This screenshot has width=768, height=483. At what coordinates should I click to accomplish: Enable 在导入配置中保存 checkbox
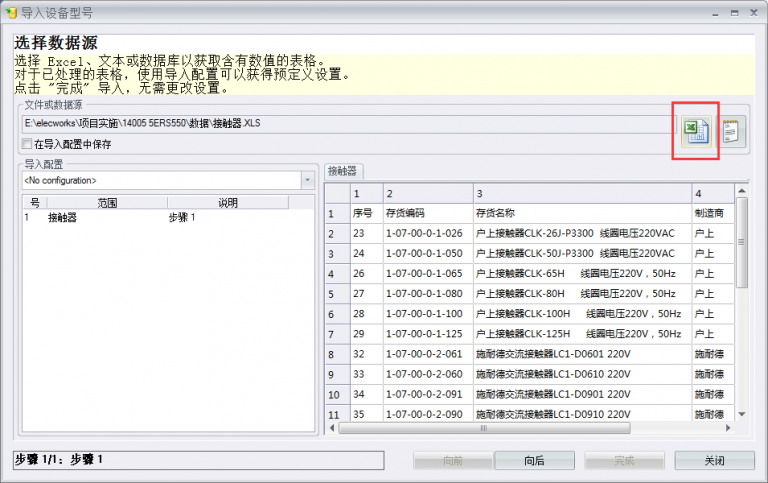click(x=27, y=144)
